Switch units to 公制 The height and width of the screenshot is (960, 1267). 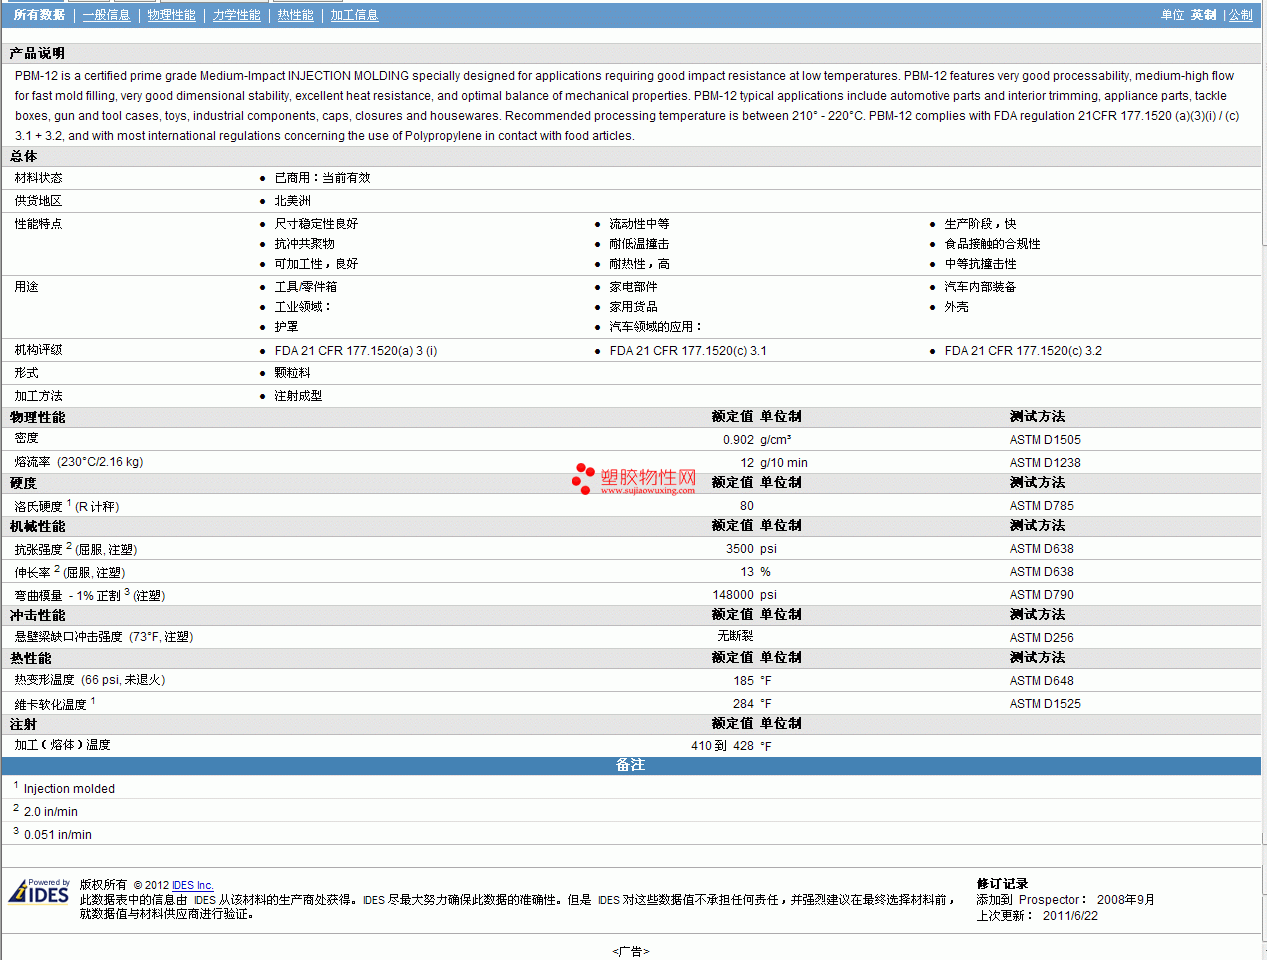1241,15
